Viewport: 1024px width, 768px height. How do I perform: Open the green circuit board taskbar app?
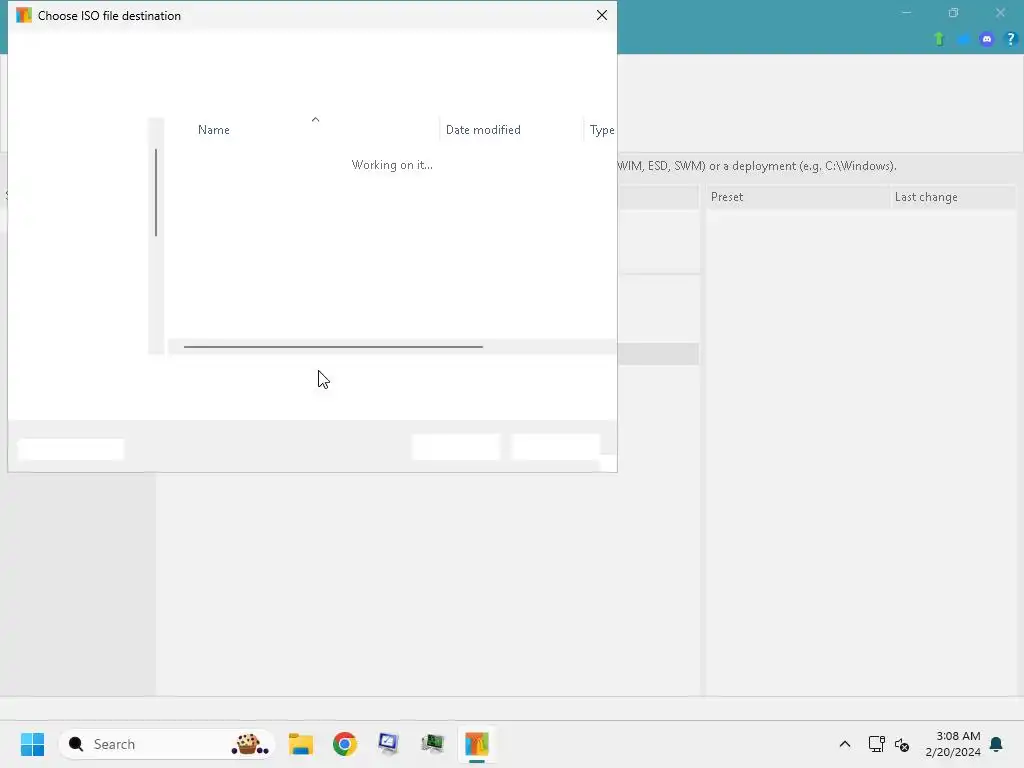[x=432, y=744]
